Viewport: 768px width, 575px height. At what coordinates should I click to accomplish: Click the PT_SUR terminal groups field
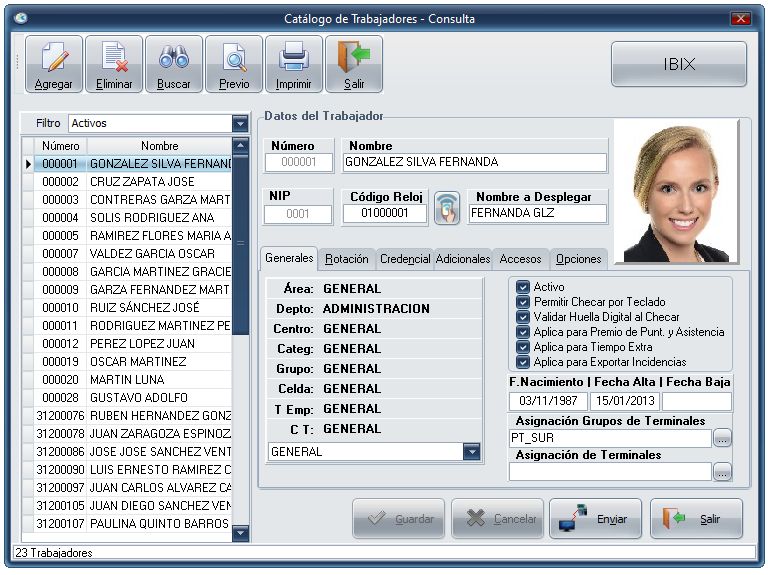[x=610, y=438]
